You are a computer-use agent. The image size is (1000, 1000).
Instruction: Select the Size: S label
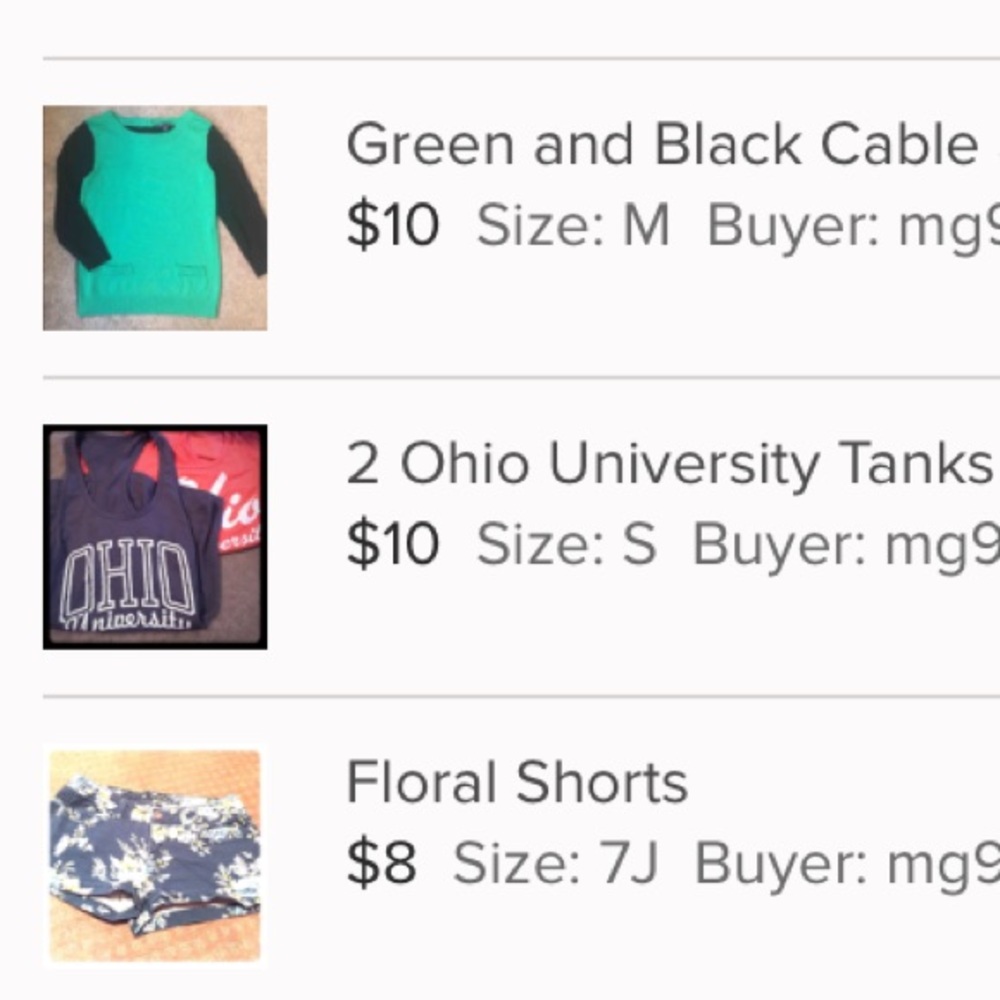click(x=566, y=545)
